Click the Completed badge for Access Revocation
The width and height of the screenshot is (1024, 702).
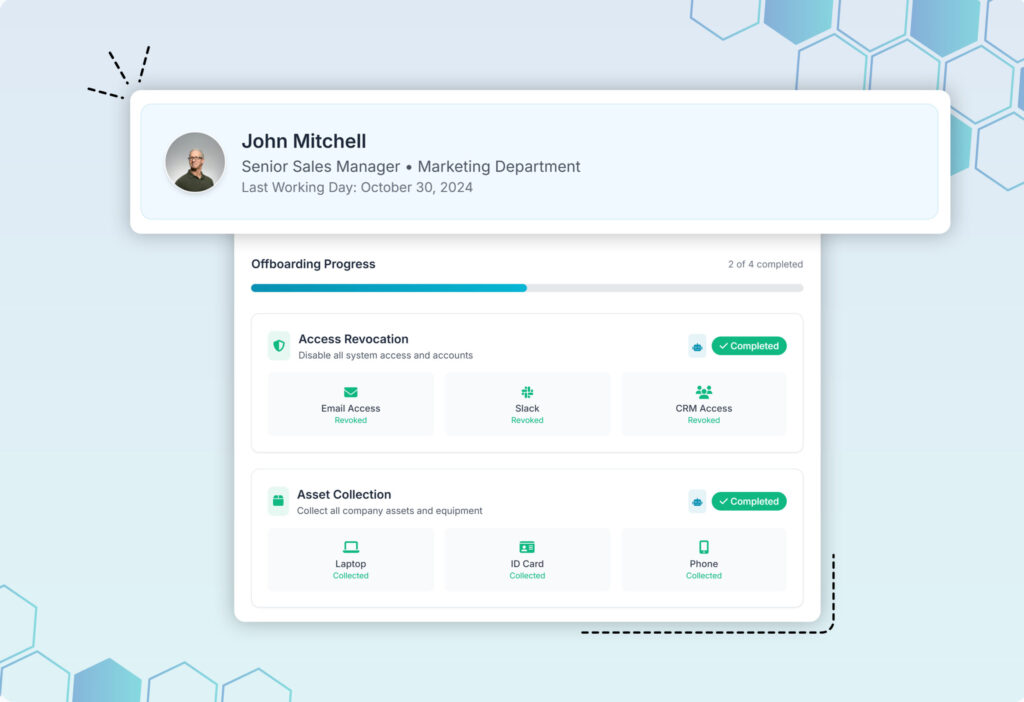point(748,346)
